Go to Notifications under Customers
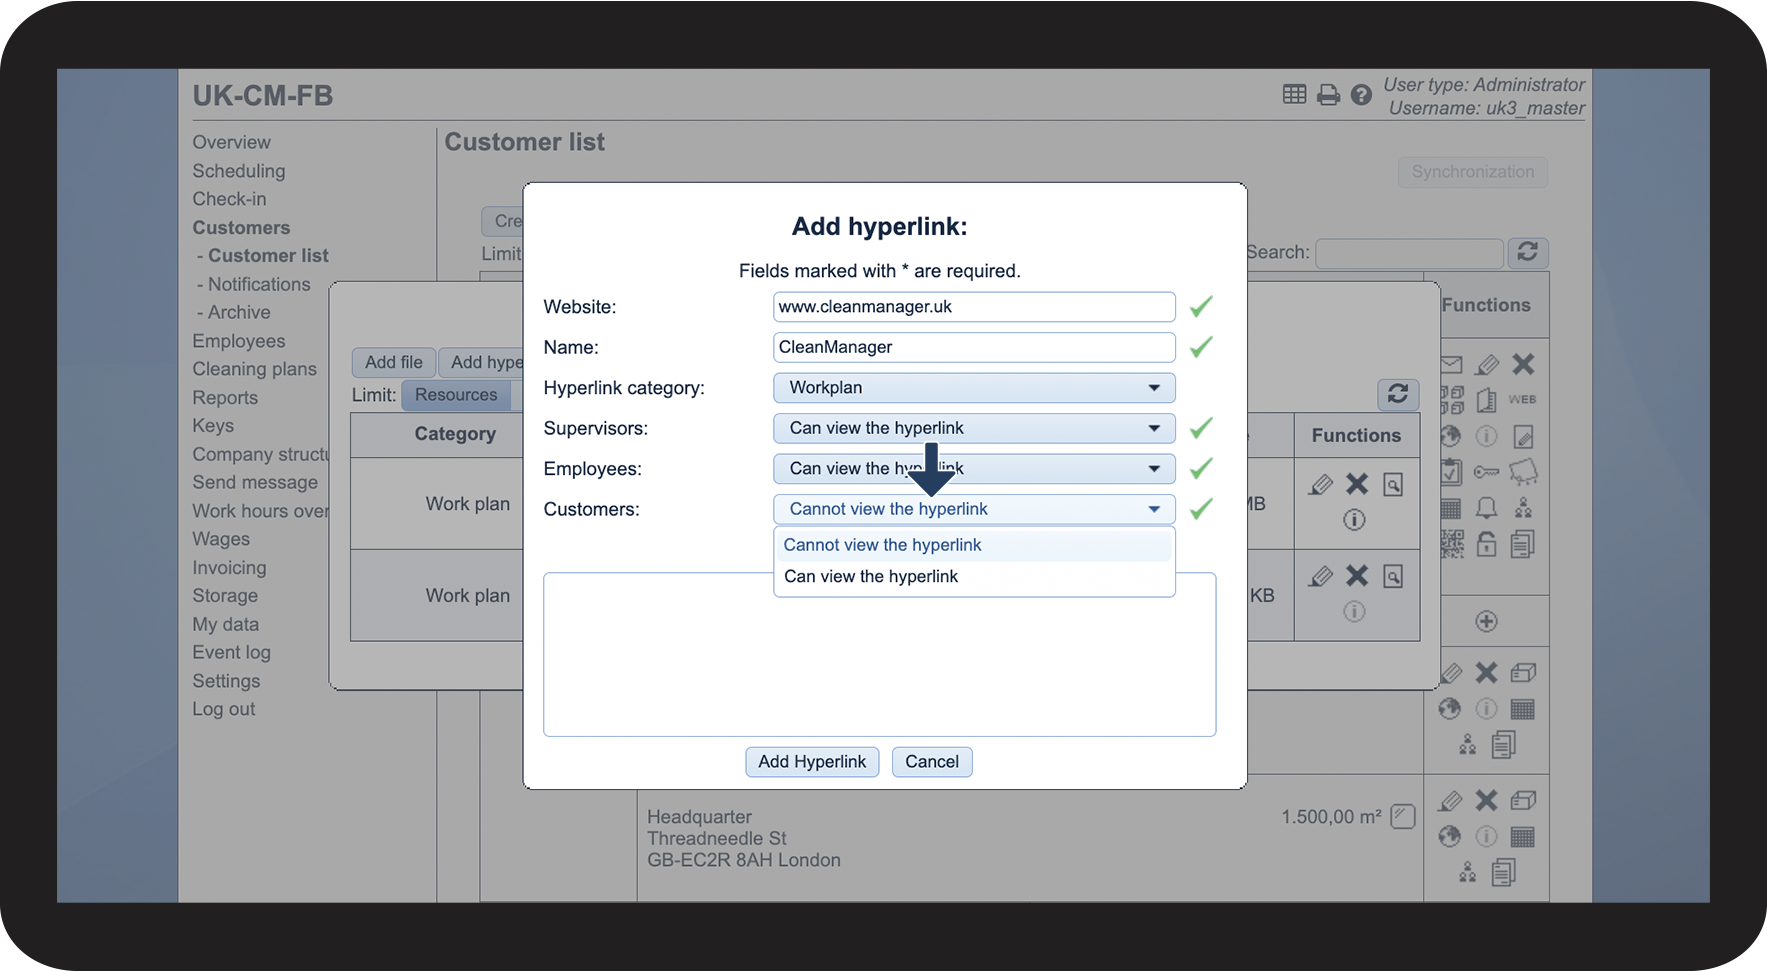1767x971 pixels. (x=259, y=284)
